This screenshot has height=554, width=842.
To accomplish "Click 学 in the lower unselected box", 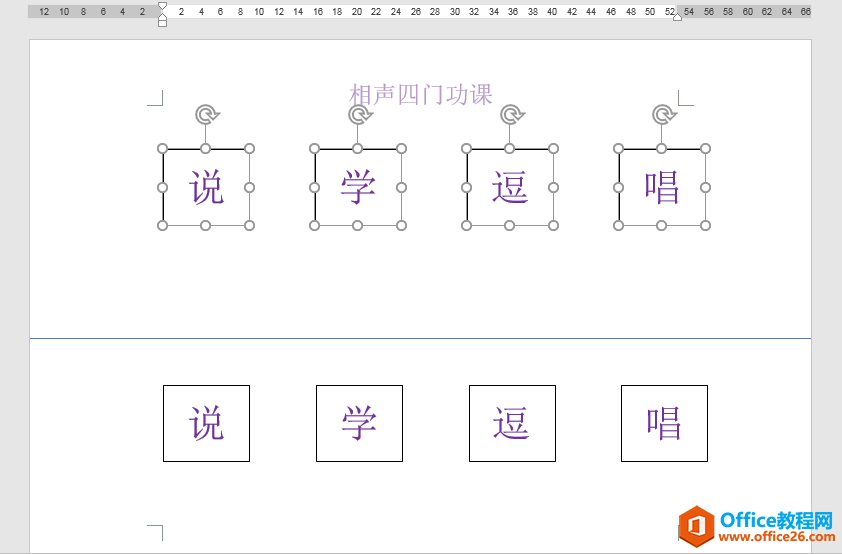I will (x=359, y=423).
